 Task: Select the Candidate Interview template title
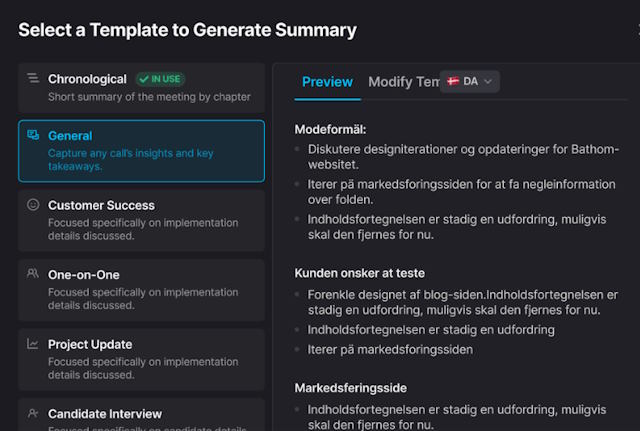point(105,413)
